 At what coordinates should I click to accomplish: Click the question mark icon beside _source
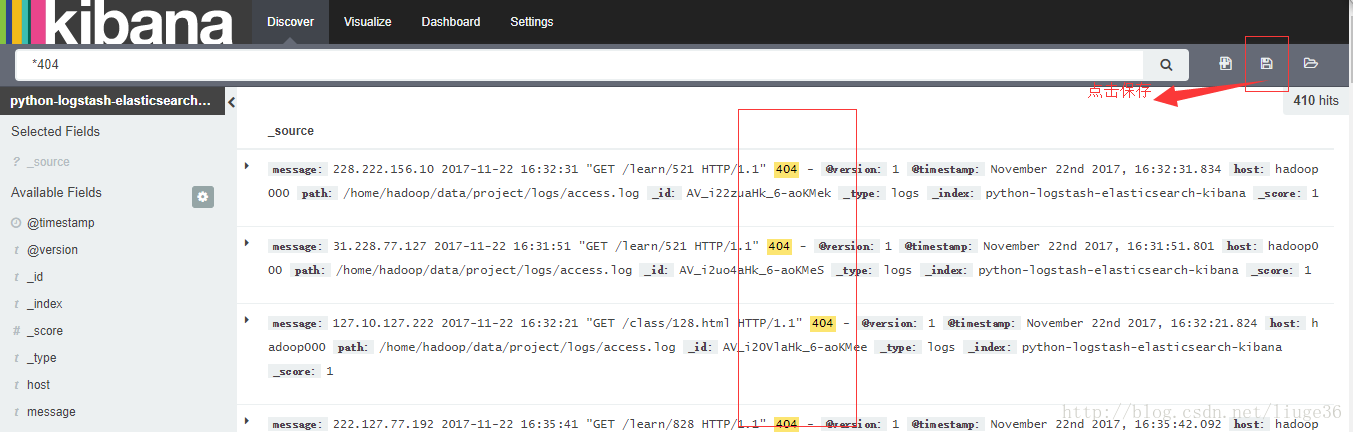[16, 162]
